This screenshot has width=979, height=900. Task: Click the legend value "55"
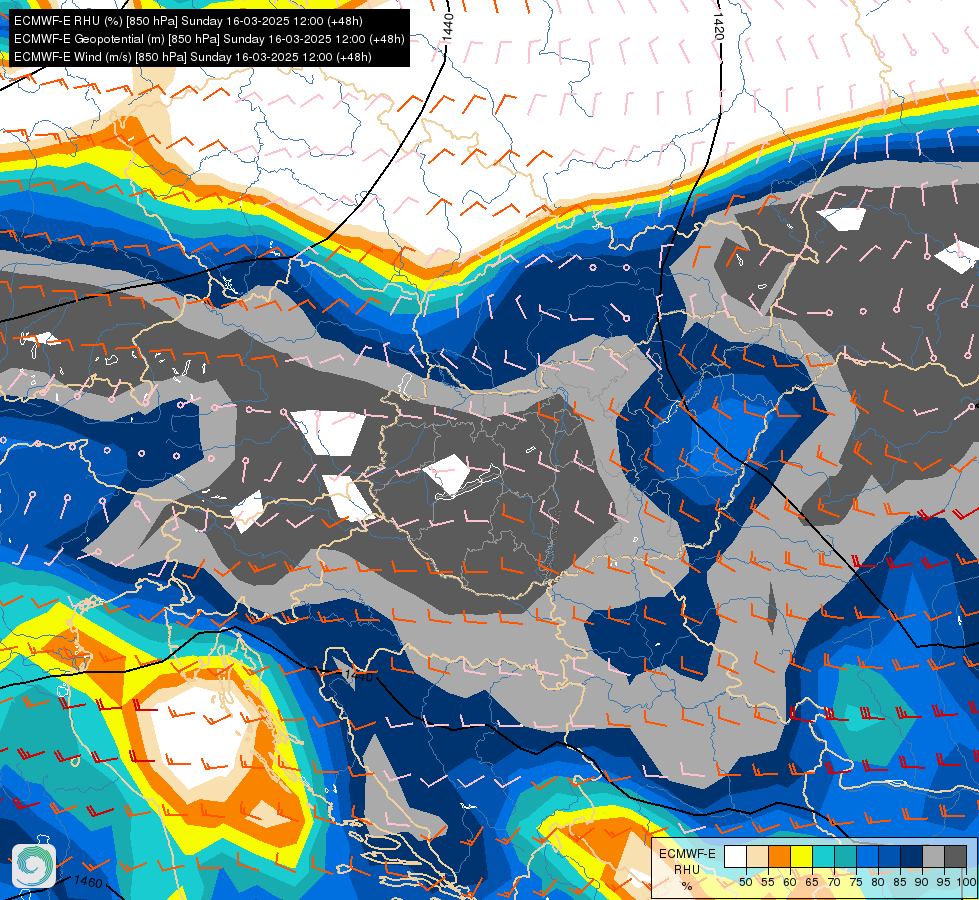pos(767,883)
